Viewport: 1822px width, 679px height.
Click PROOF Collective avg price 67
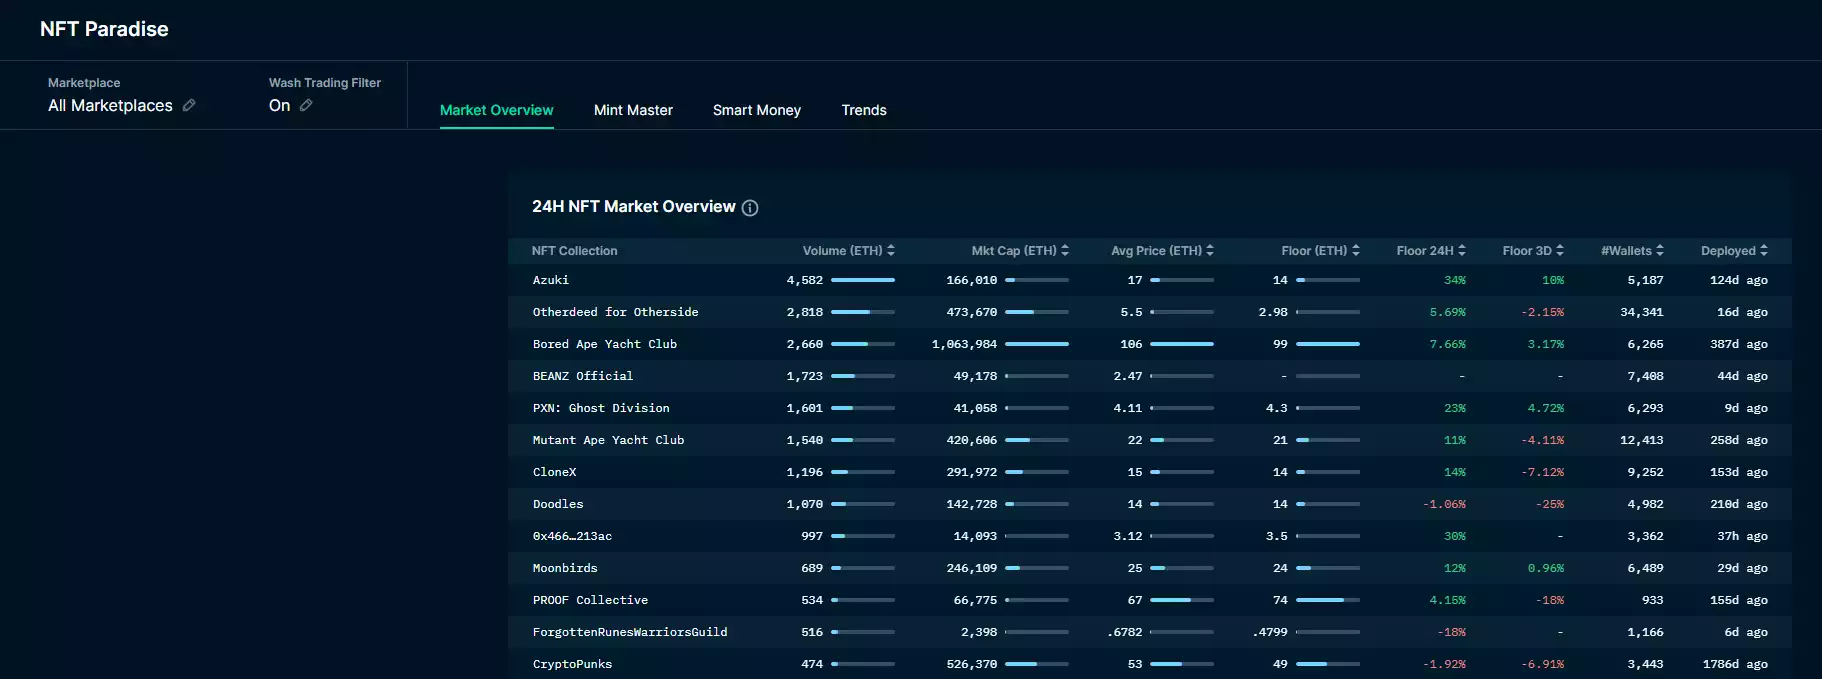[x=1135, y=600]
